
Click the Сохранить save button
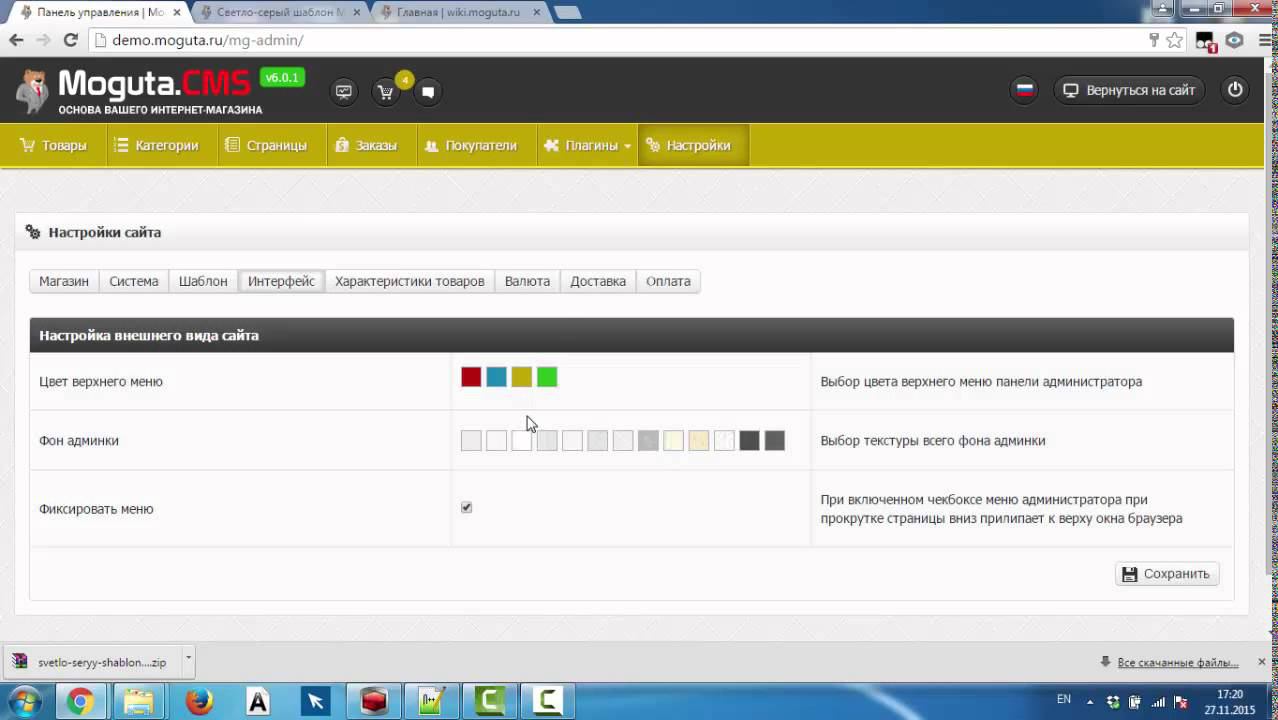[1167, 574]
